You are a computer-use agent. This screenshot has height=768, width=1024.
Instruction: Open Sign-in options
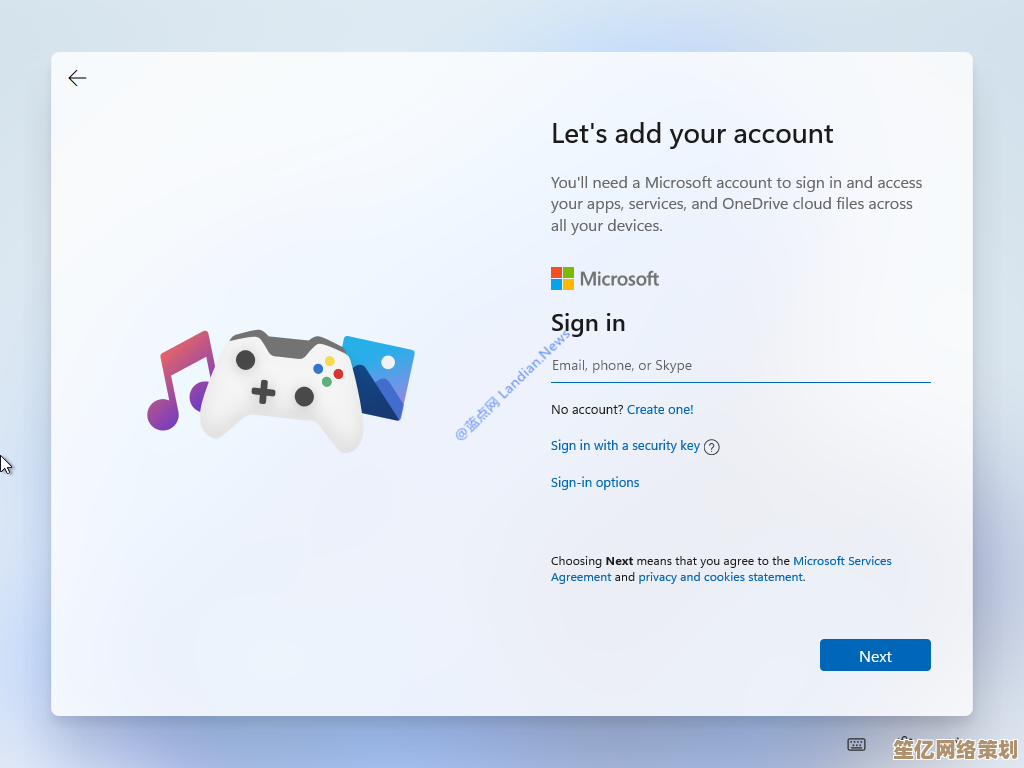click(595, 482)
